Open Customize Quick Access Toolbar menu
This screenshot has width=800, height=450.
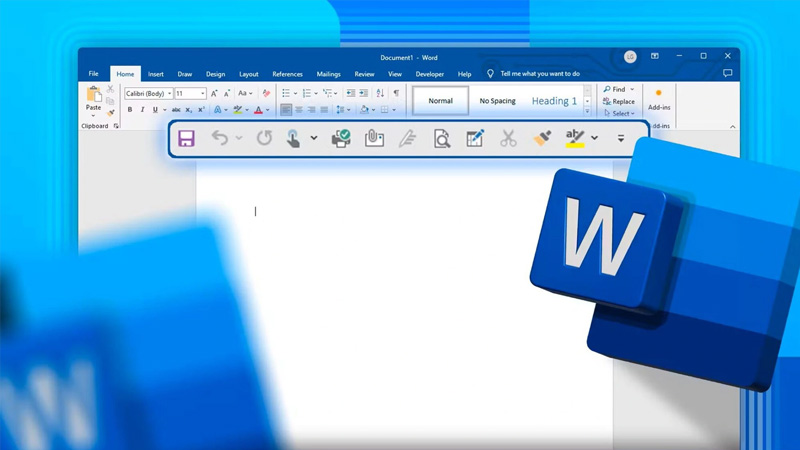point(621,138)
